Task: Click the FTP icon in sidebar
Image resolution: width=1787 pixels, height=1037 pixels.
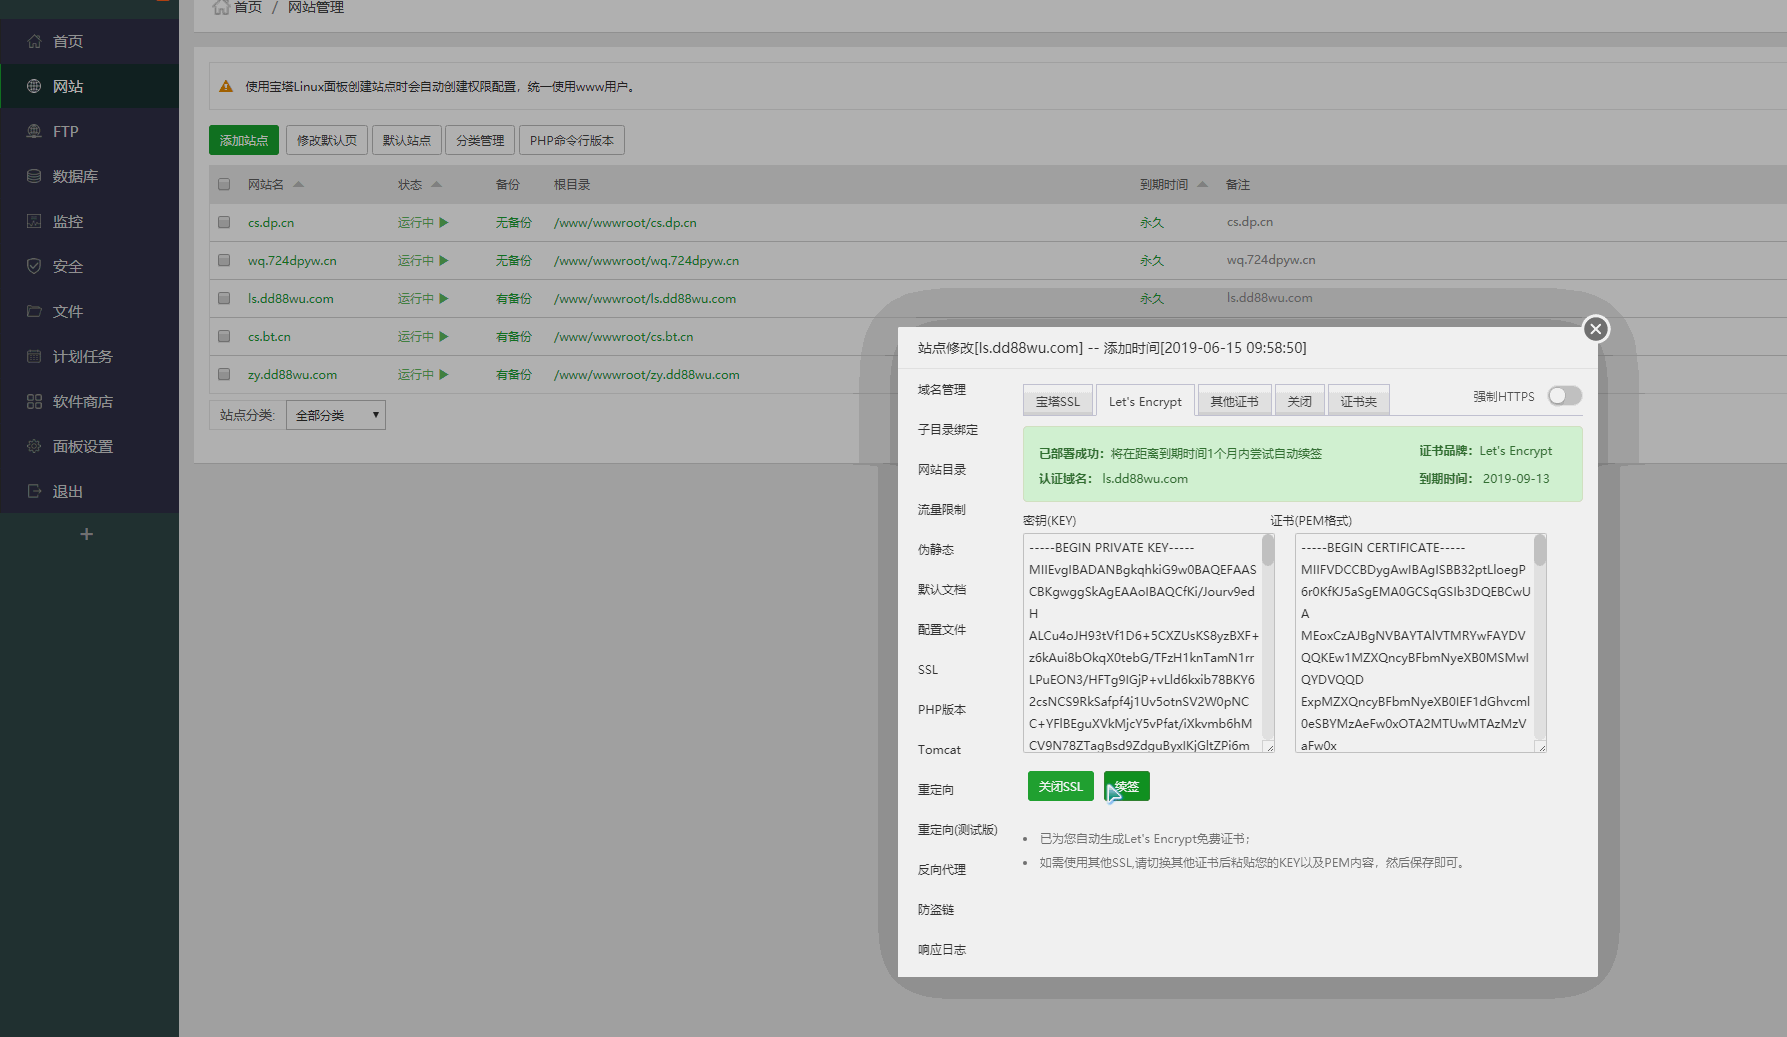Action: (34, 131)
